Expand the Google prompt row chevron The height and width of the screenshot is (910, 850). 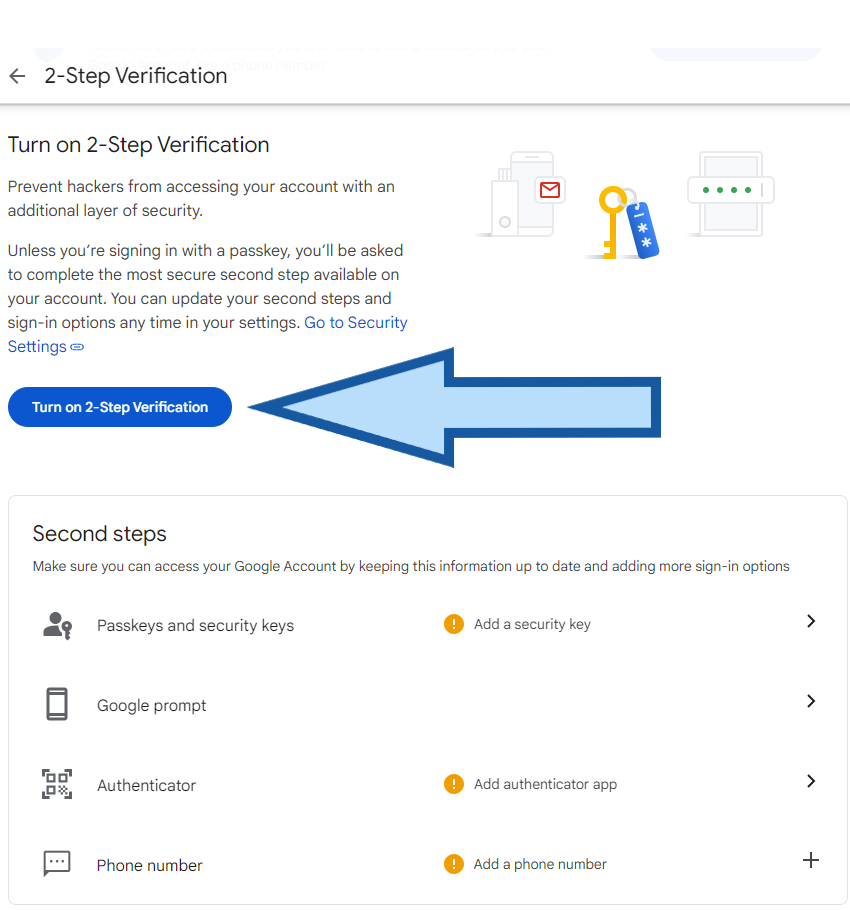[x=811, y=701]
